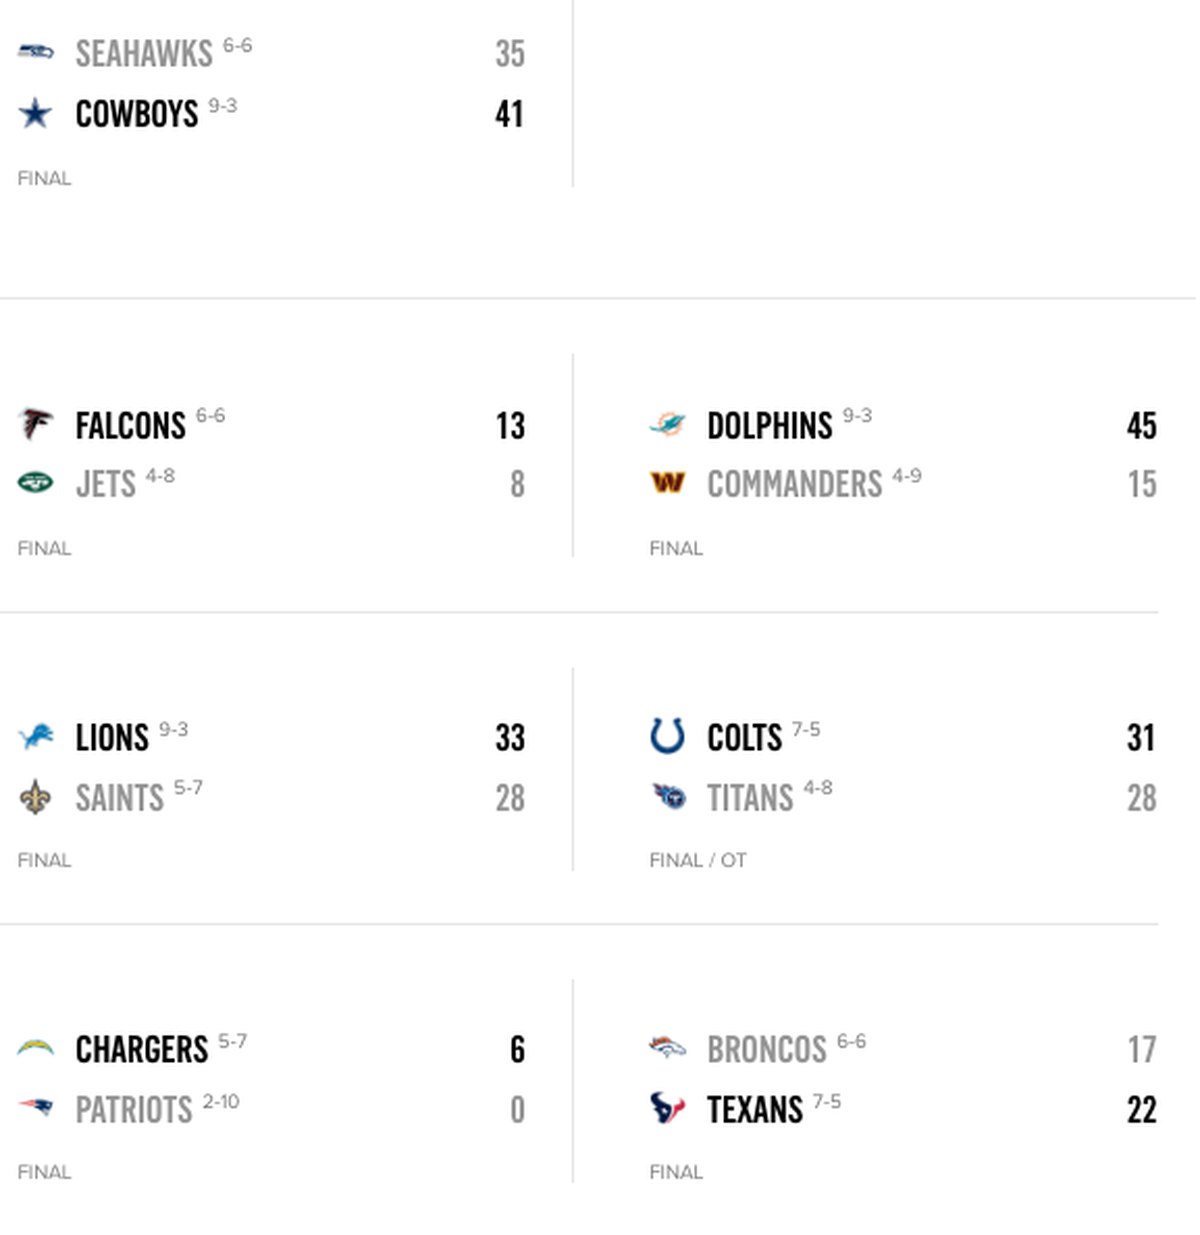Open the Lions team name link
Viewport: 1200px width, 1235px height.
click(x=112, y=738)
